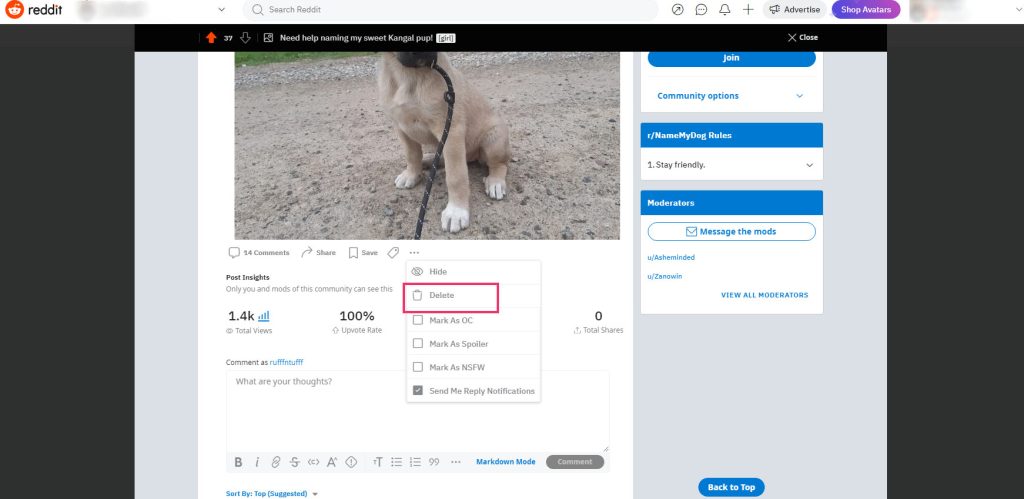
Task: Toggle strikethrough in comment toolbar
Action: [294, 462]
